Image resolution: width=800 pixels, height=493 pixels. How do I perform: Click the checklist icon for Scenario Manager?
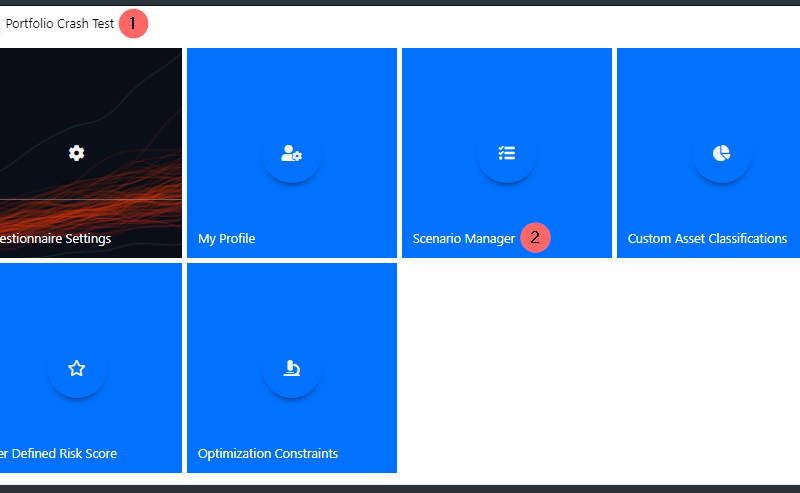click(507, 153)
